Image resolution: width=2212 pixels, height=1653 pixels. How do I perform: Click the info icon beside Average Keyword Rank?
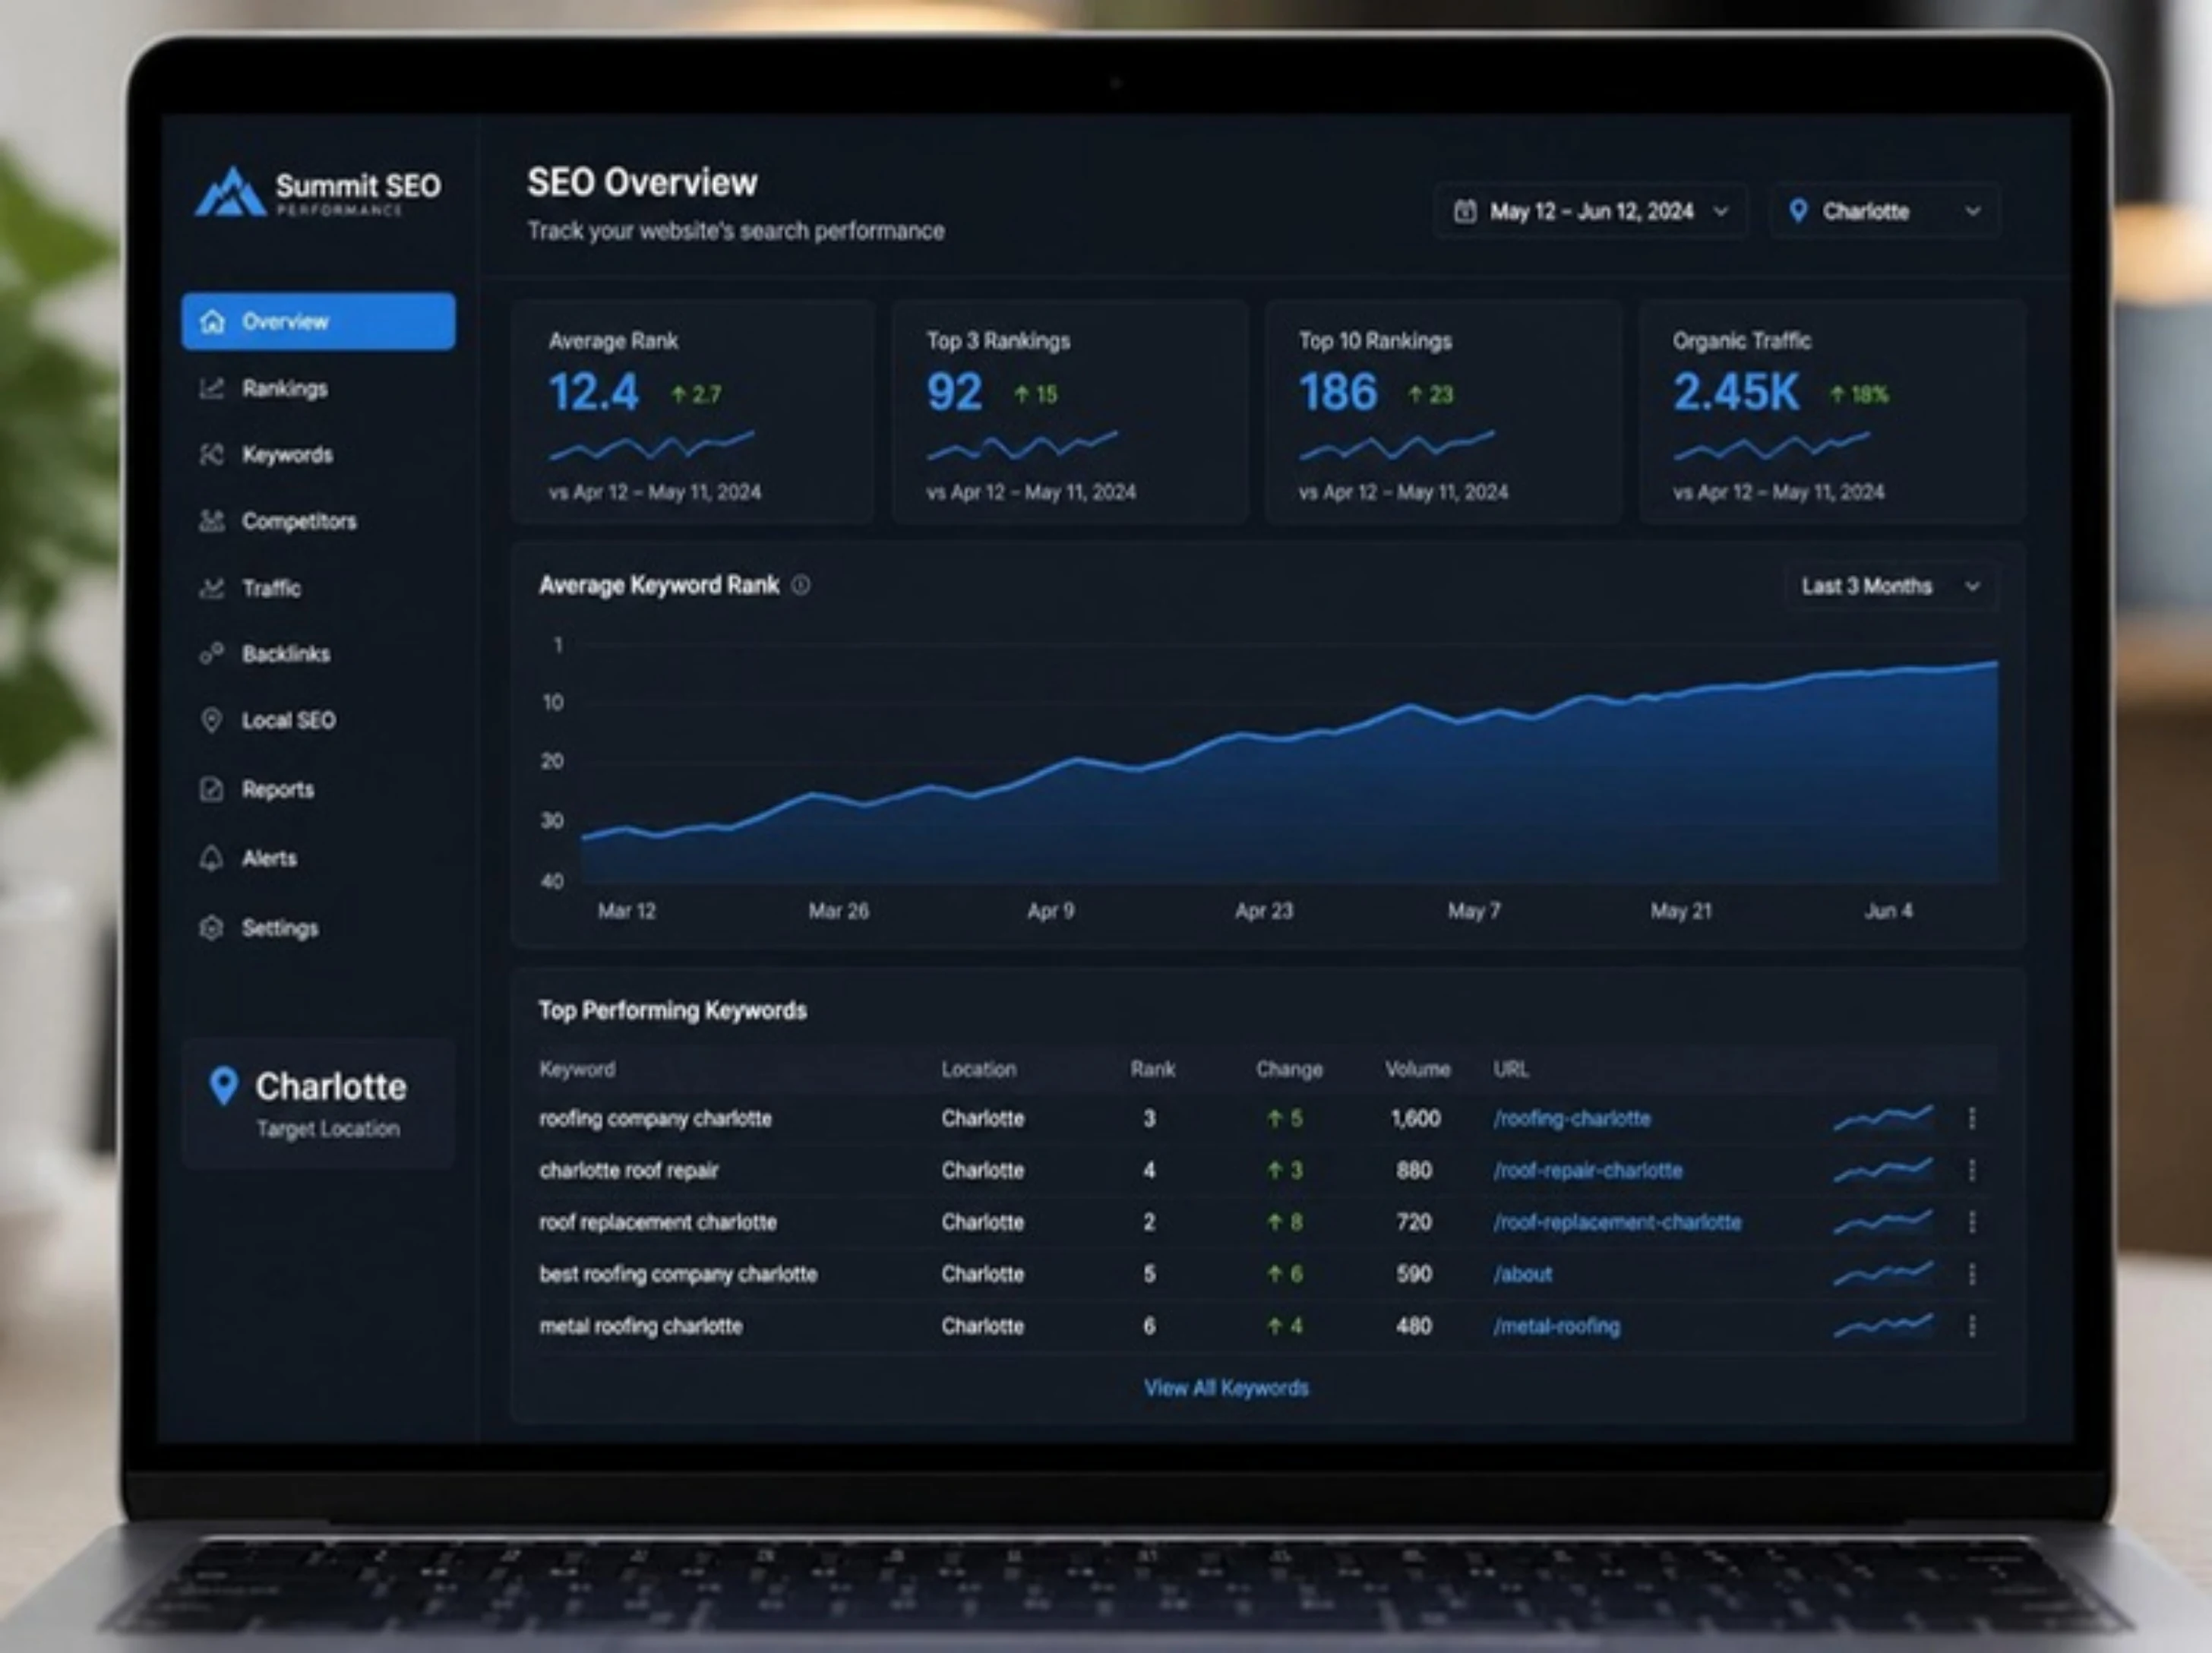801,585
